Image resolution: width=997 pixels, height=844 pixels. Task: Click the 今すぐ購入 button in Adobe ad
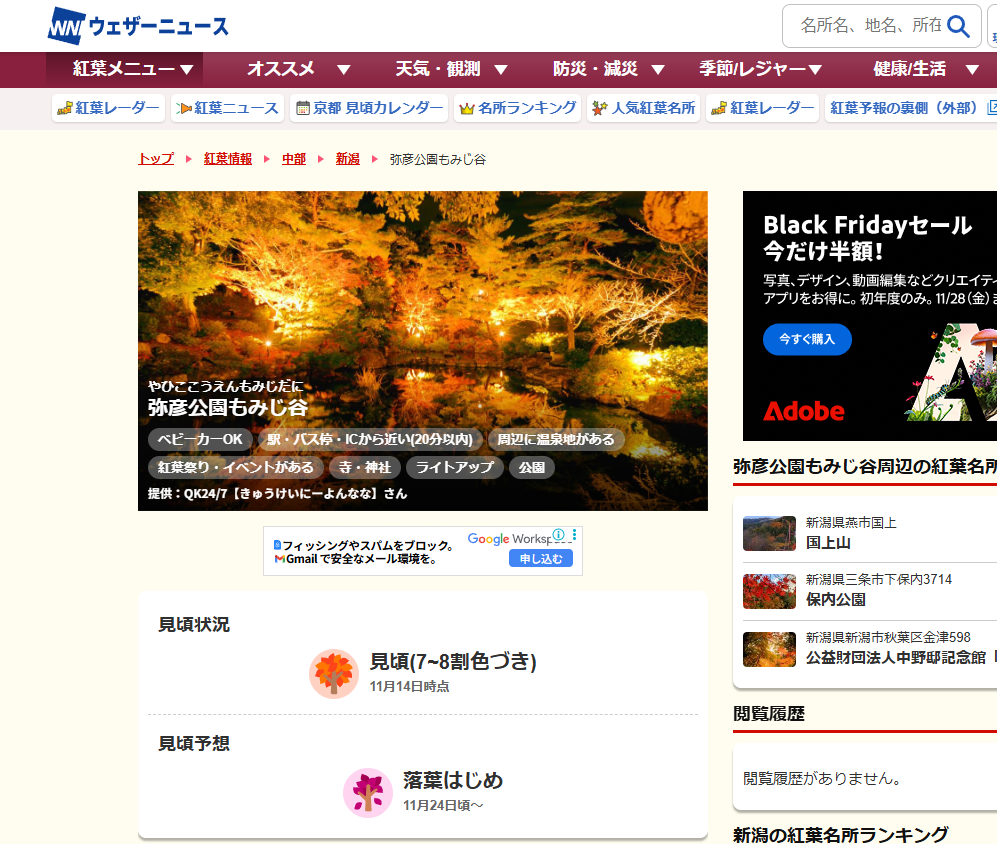pos(807,340)
